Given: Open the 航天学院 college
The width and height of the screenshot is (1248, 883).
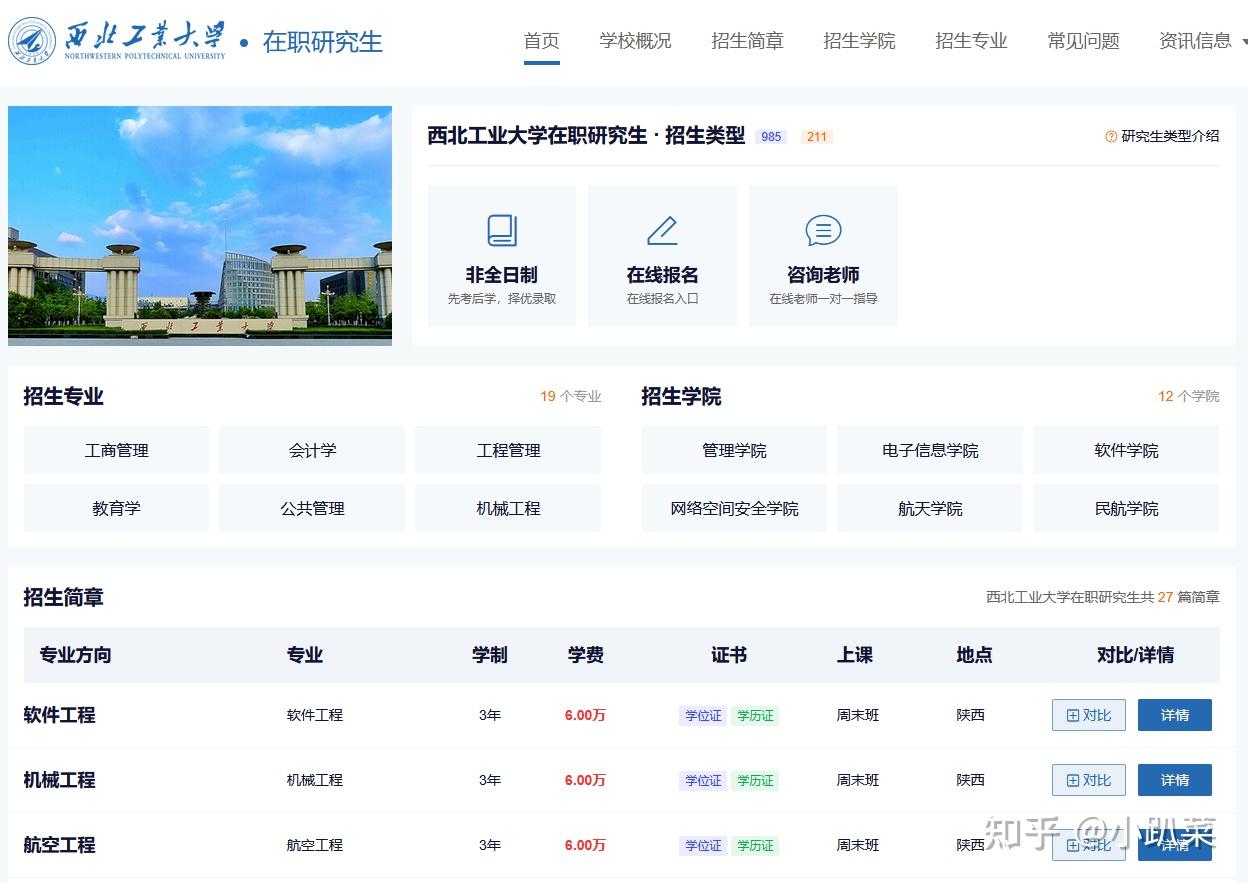Looking at the screenshot, I should pyautogui.click(x=930, y=509).
